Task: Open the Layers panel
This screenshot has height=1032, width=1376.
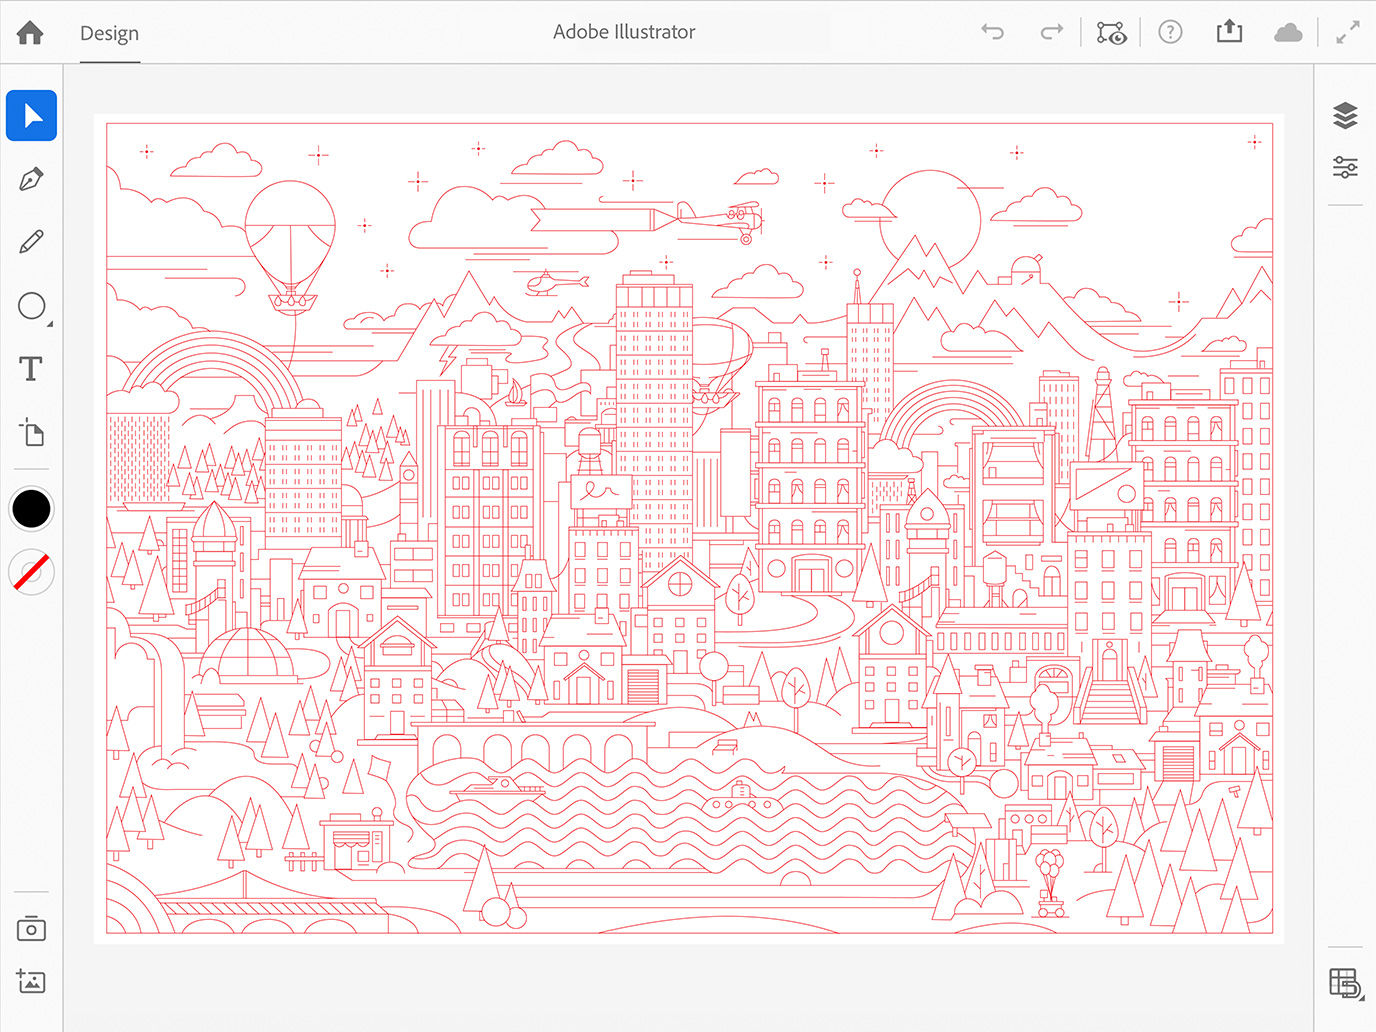Action: tap(1345, 116)
